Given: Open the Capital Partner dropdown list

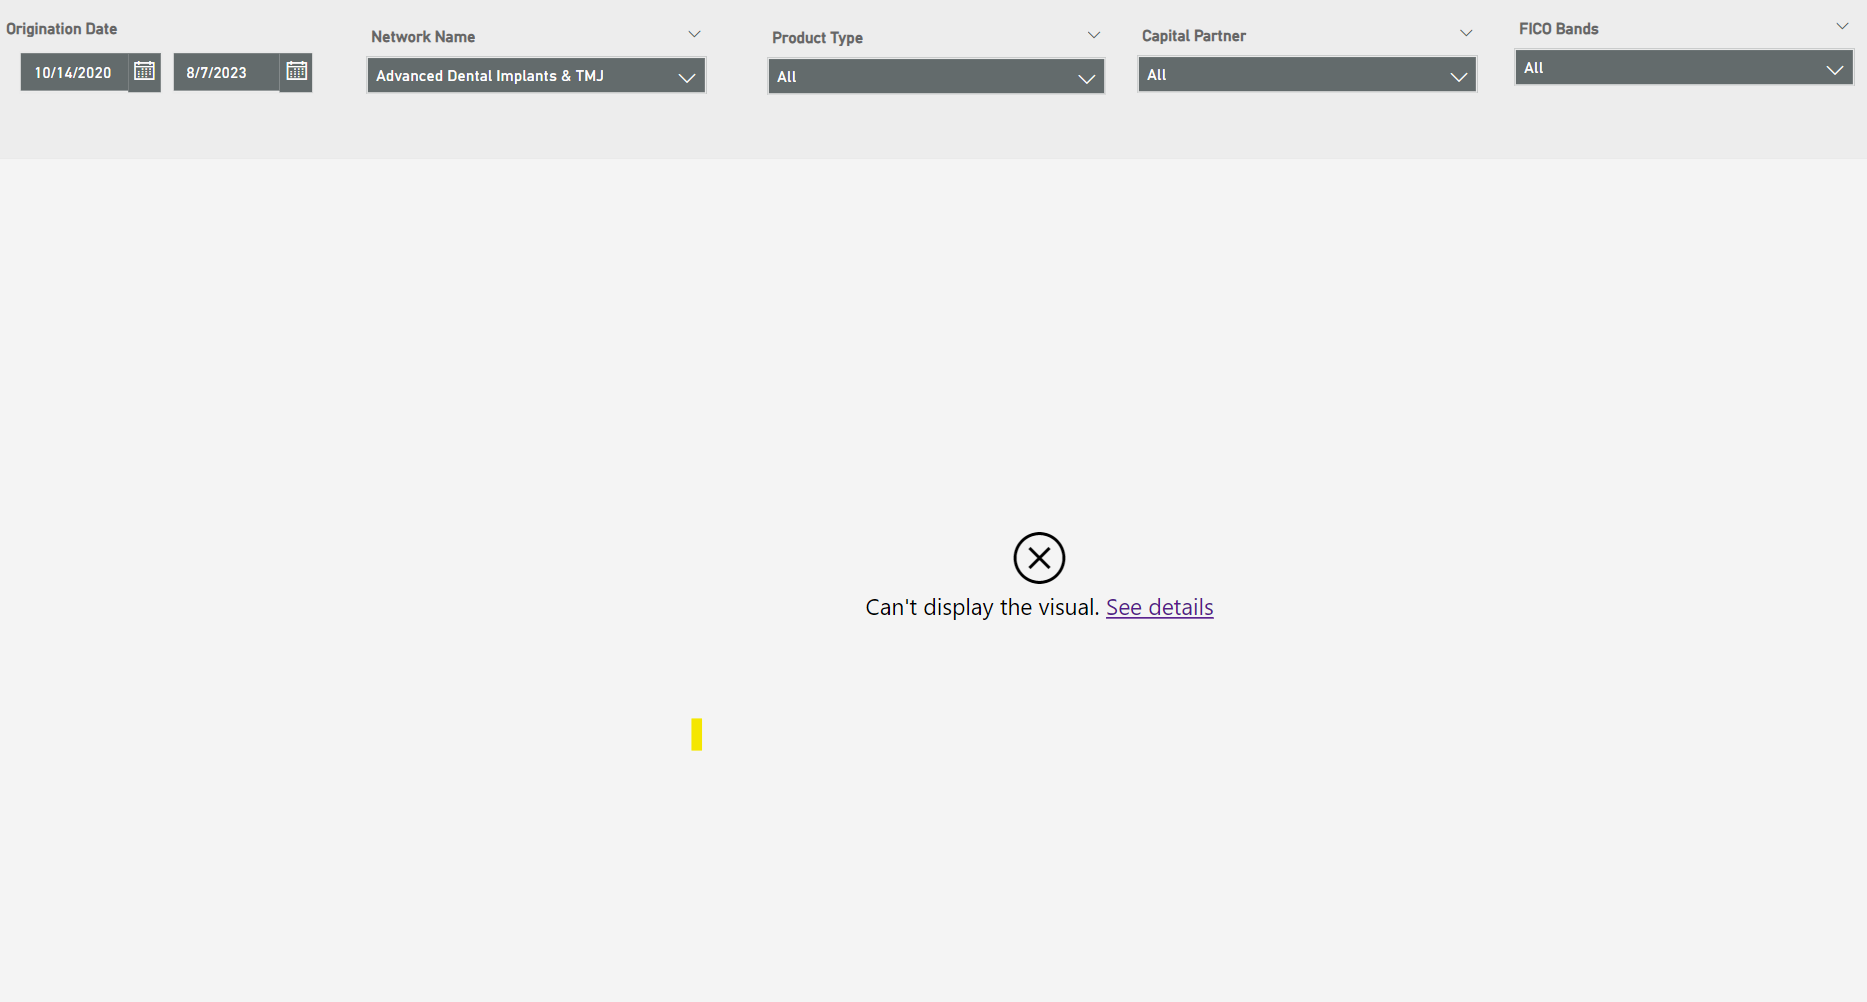Looking at the screenshot, I should [x=1307, y=75].
